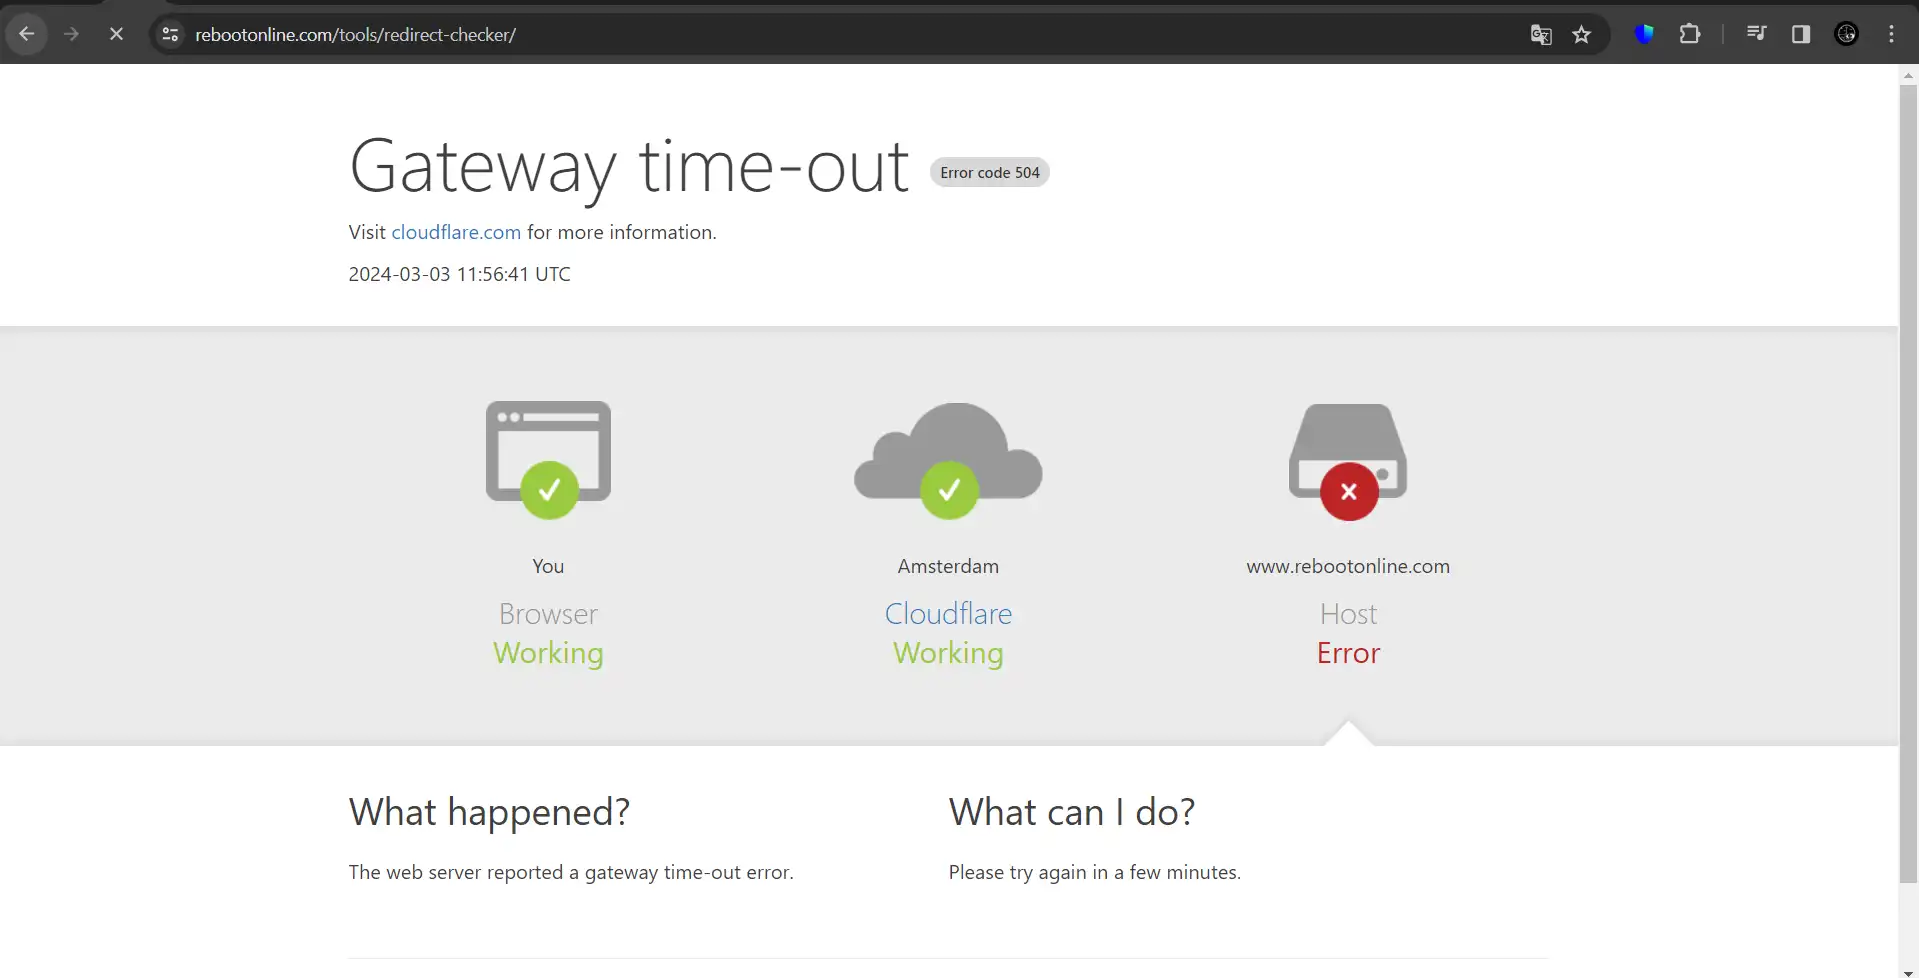Select the What happened? heading
Image resolution: width=1919 pixels, height=978 pixels.
(x=489, y=812)
